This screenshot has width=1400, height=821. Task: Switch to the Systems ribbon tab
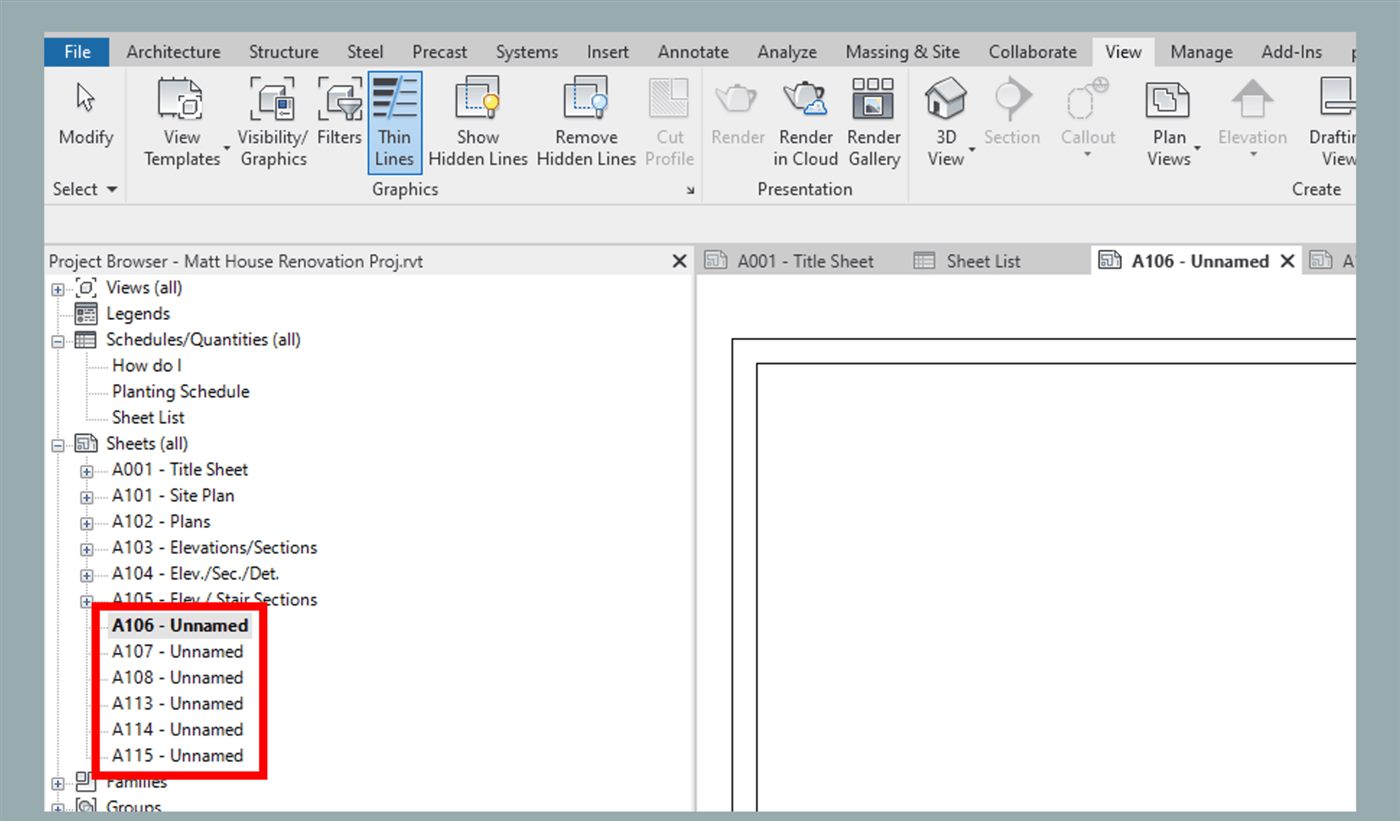[527, 52]
